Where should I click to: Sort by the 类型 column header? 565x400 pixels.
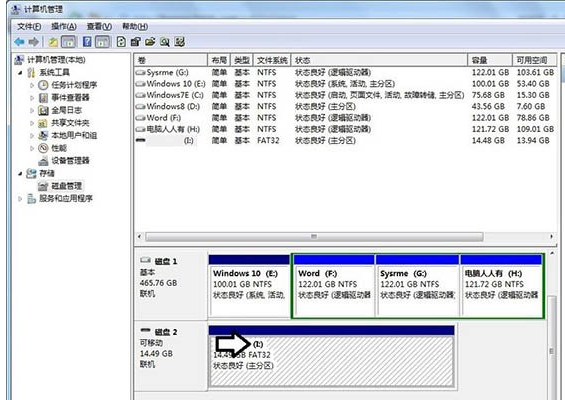pyautogui.click(x=242, y=60)
